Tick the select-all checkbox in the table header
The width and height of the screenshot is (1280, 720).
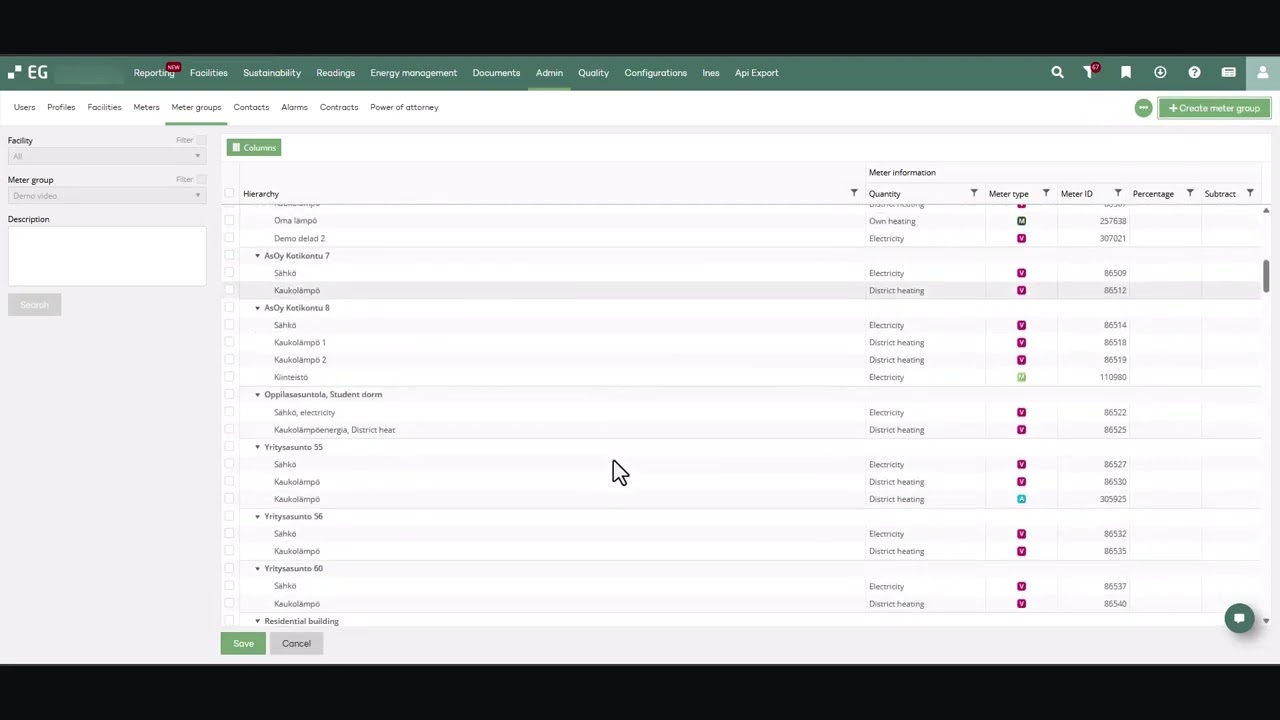(x=229, y=193)
